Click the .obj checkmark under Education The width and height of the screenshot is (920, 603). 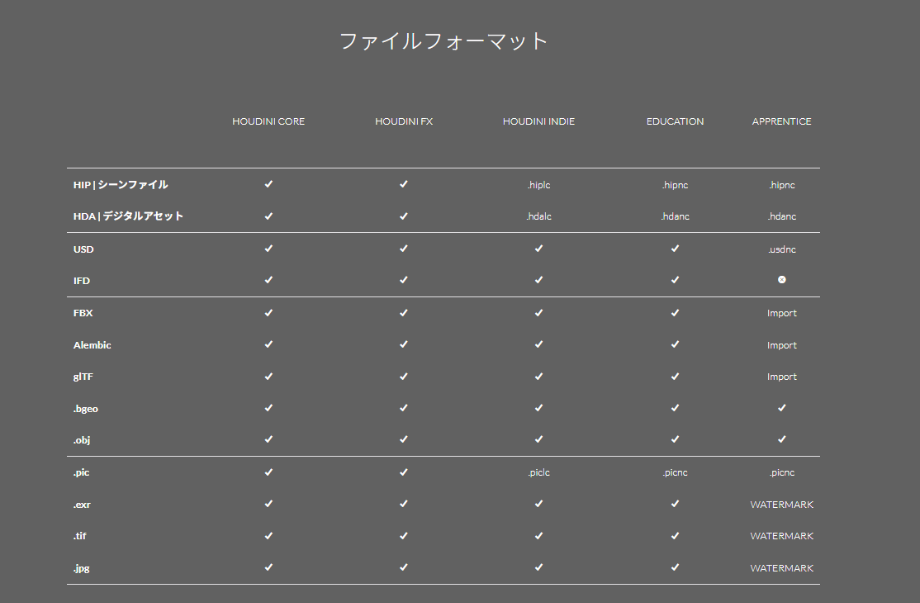coord(675,440)
